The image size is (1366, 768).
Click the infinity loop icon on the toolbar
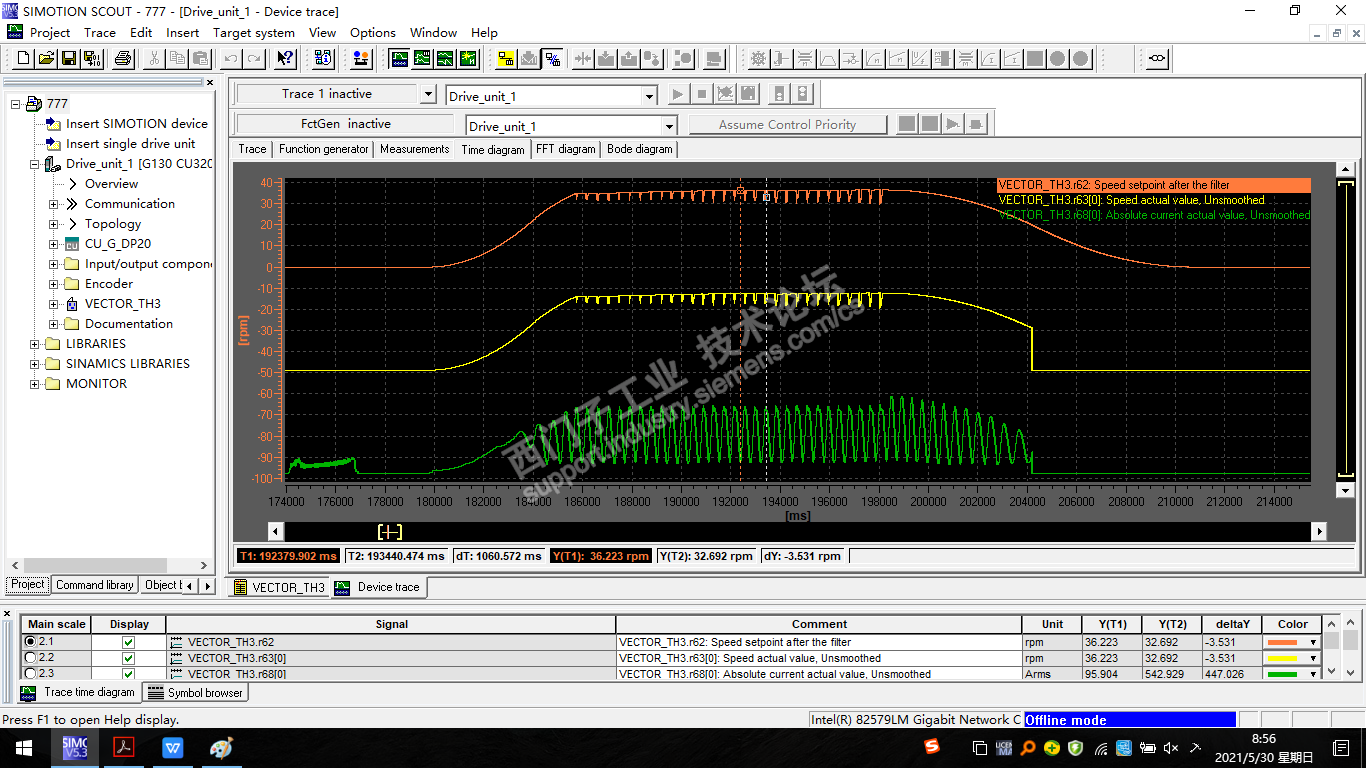1157,59
